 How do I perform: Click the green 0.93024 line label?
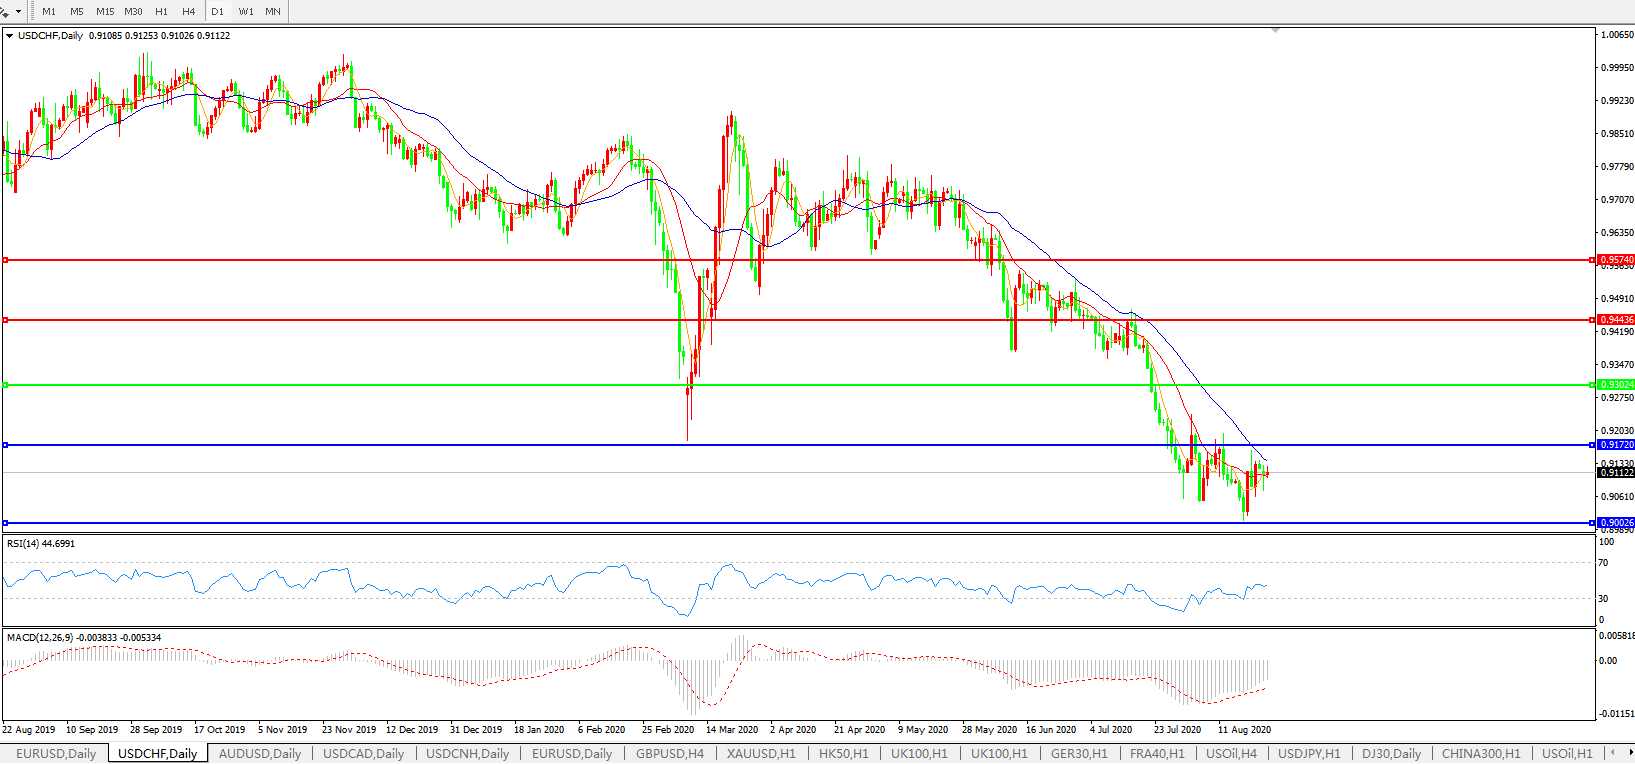point(1616,385)
